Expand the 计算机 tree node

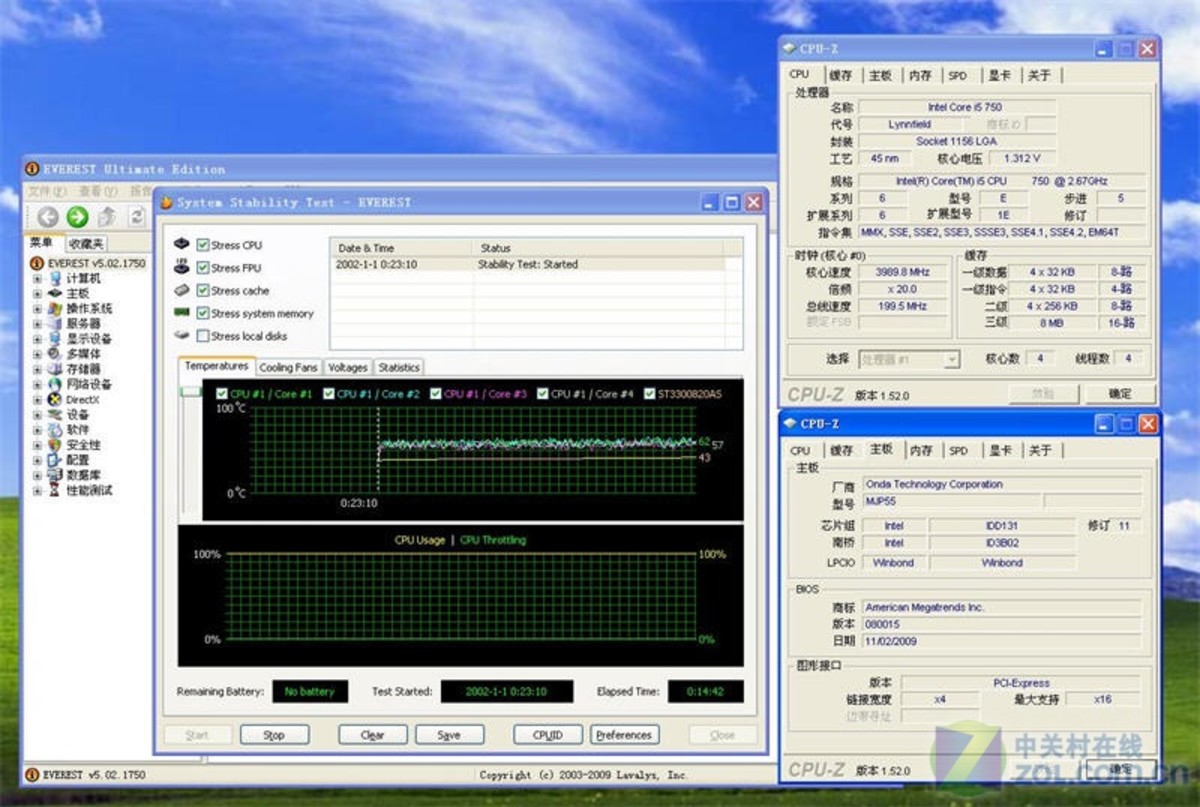pyautogui.click(x=38, y=278)
